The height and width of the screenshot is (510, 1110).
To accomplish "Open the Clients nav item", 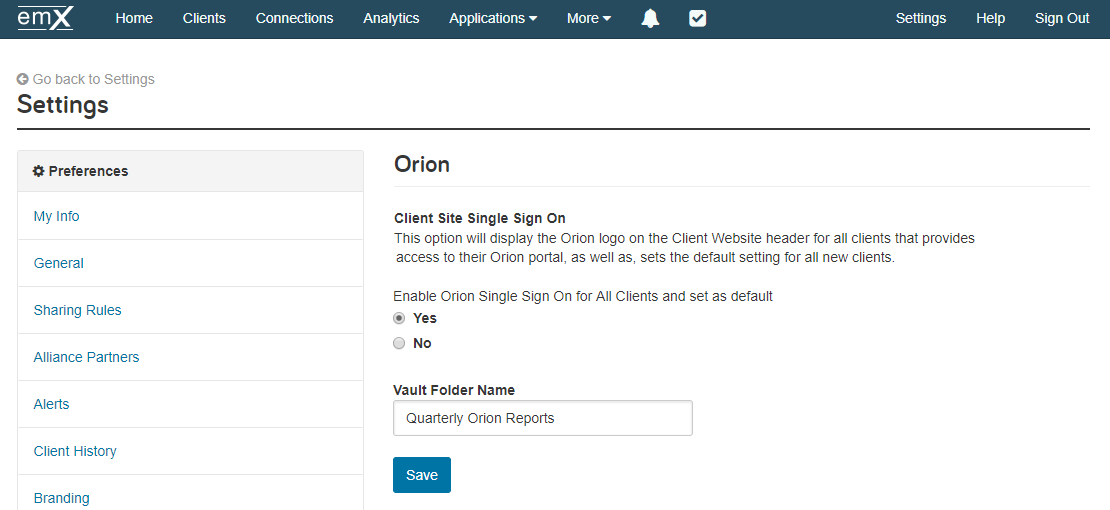I will tap(204, 18).
